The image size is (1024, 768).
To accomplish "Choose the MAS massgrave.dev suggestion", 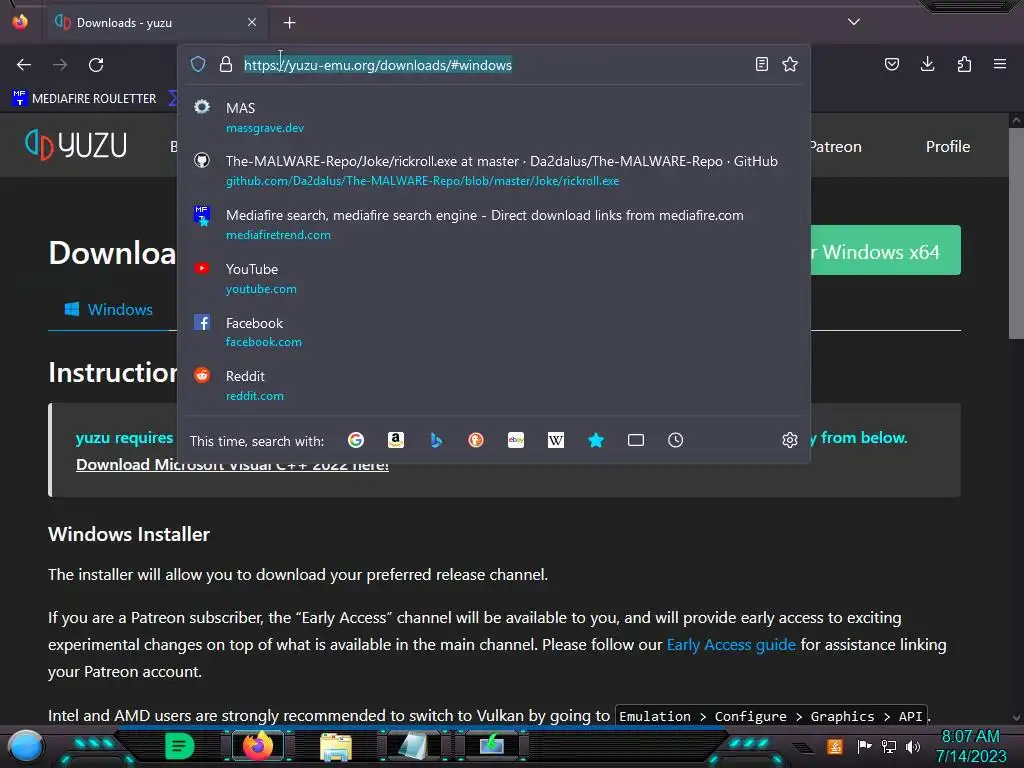I will [x=494, y=117].
